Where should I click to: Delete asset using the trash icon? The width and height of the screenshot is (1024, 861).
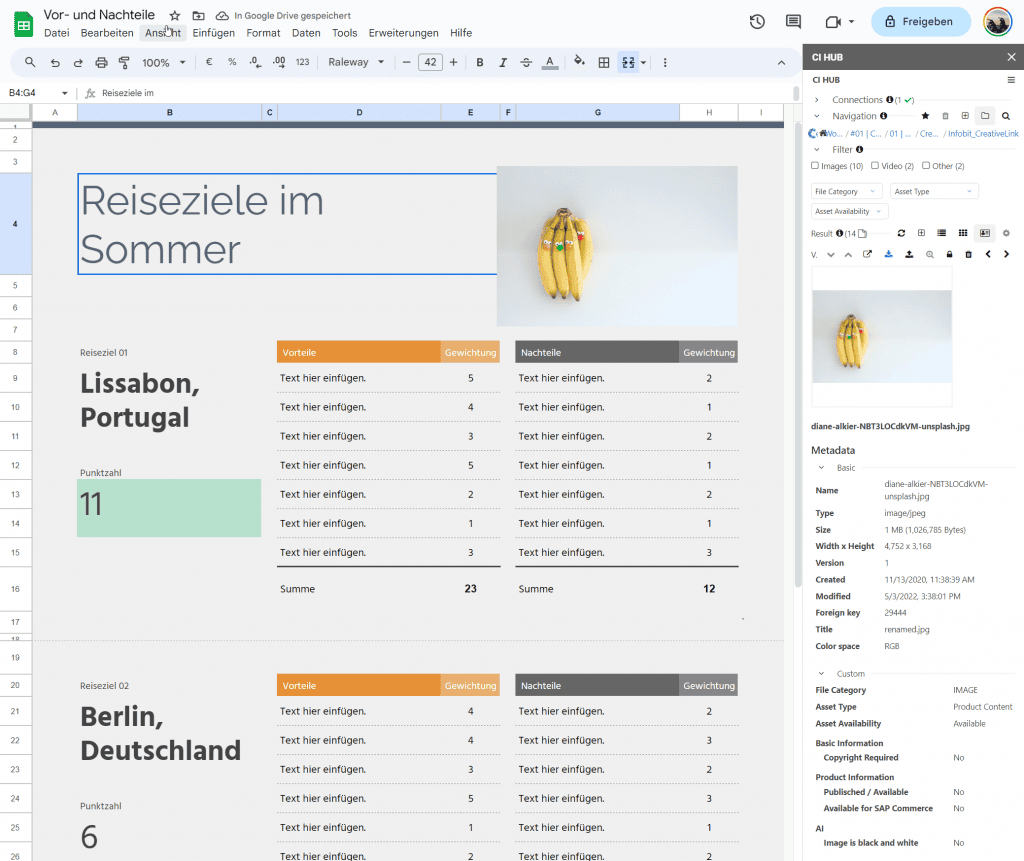click(968, 254)
